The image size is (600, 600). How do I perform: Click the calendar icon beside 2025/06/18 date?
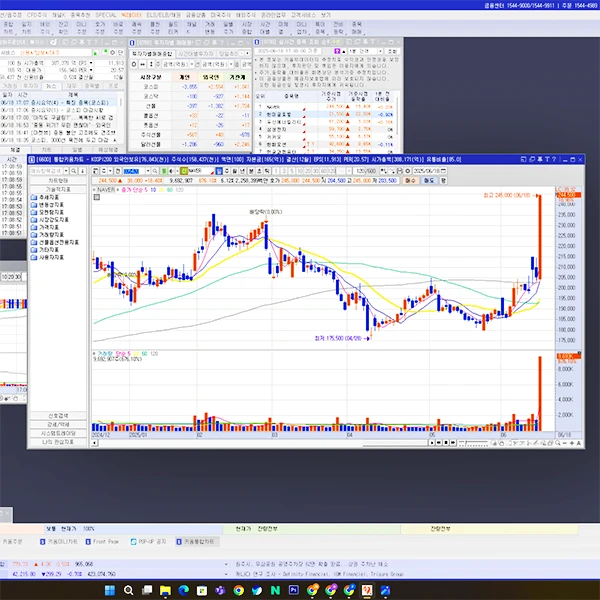443,171
